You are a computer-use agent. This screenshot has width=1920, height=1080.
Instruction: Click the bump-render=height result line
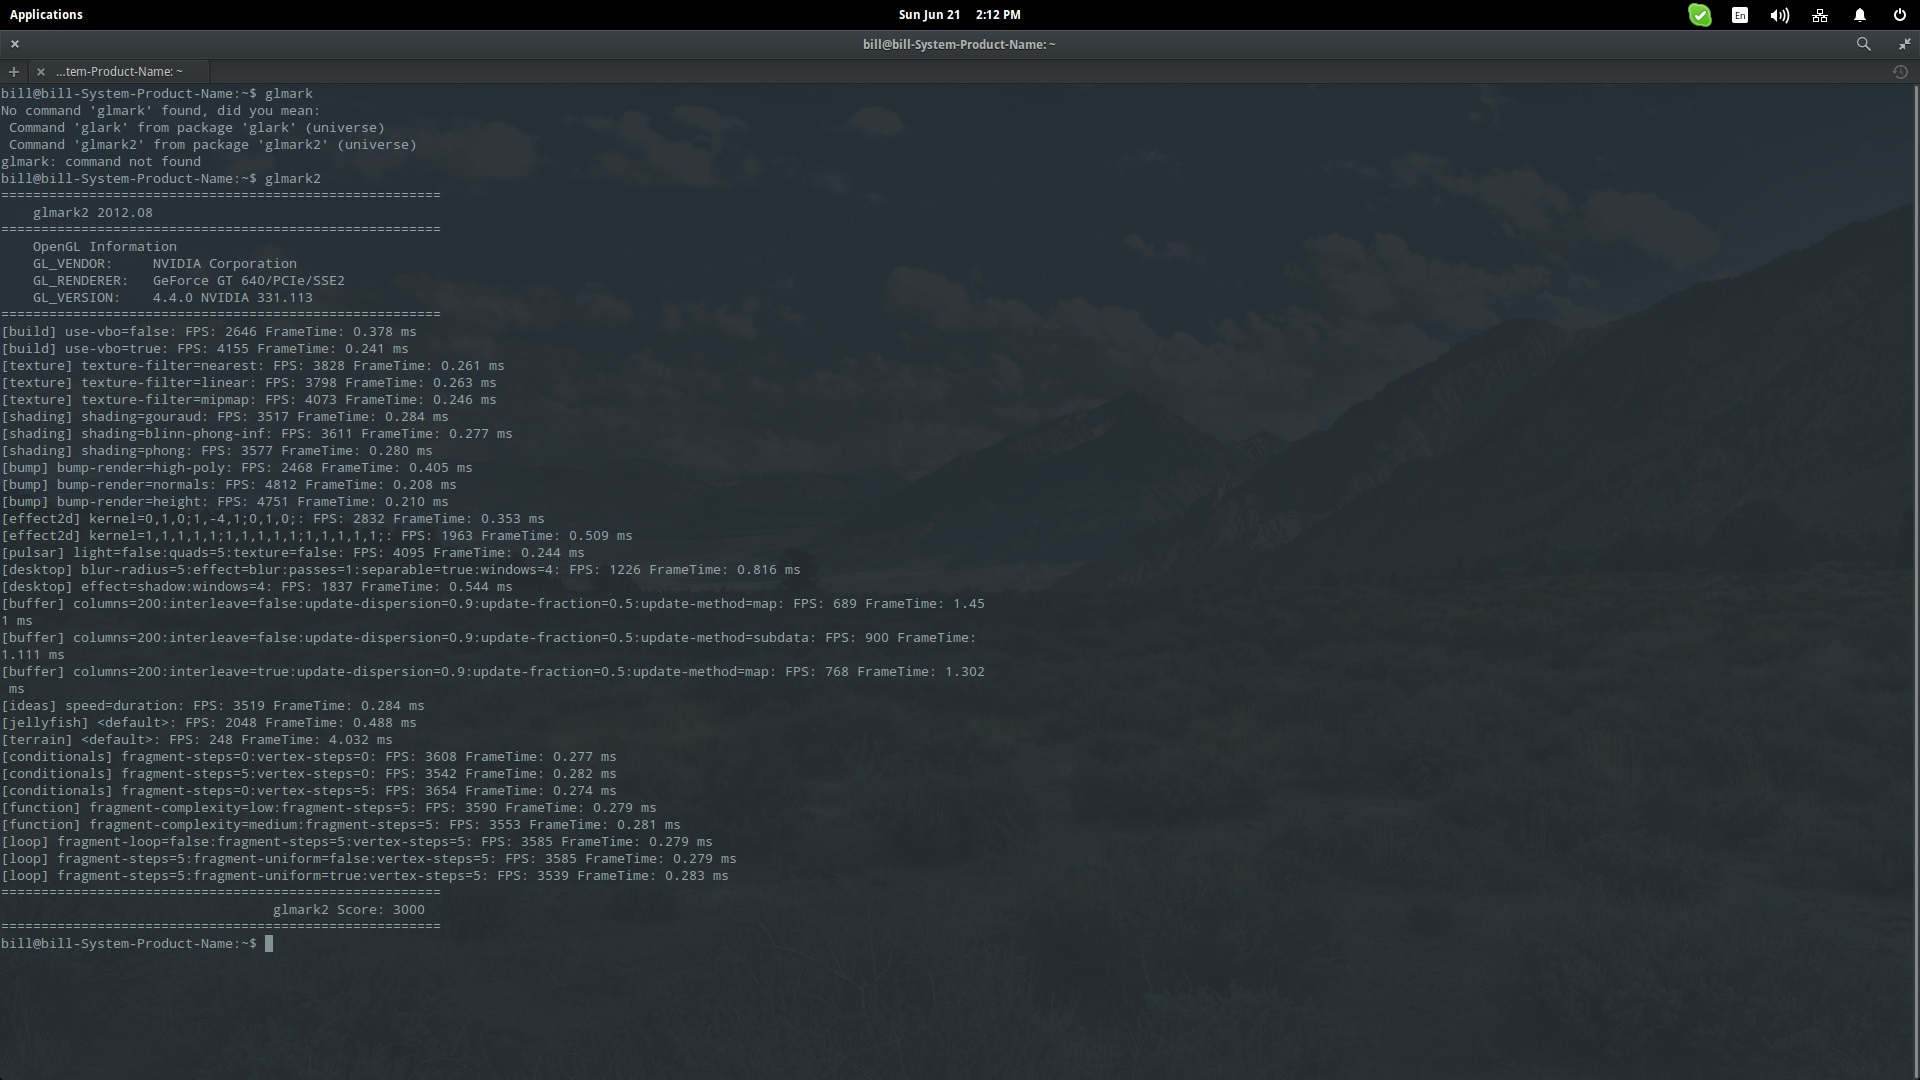pyautogui.click(x=225, y=501)
